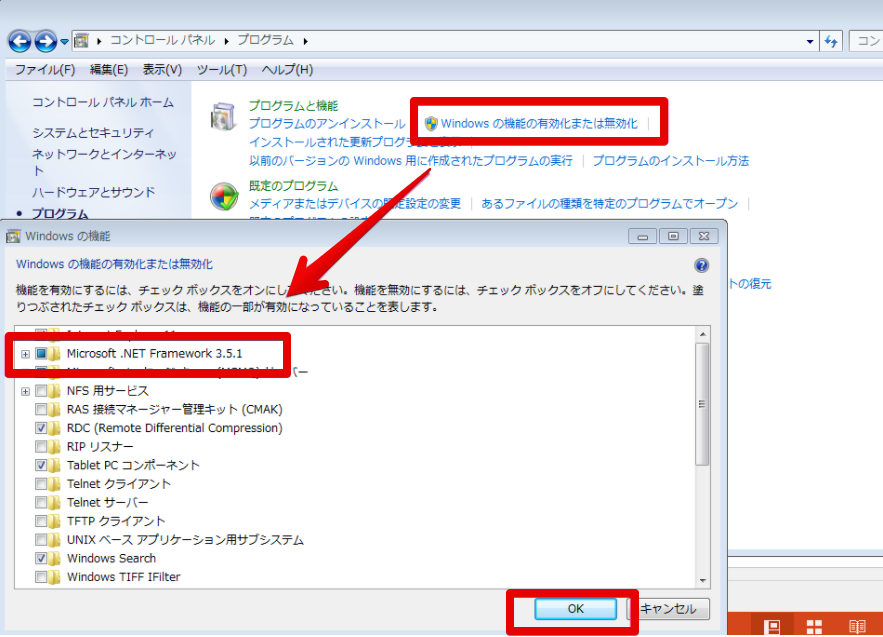The image size is (883, 637).
Task: Click the refresh icon beside address bar
Action: point(831,41)
